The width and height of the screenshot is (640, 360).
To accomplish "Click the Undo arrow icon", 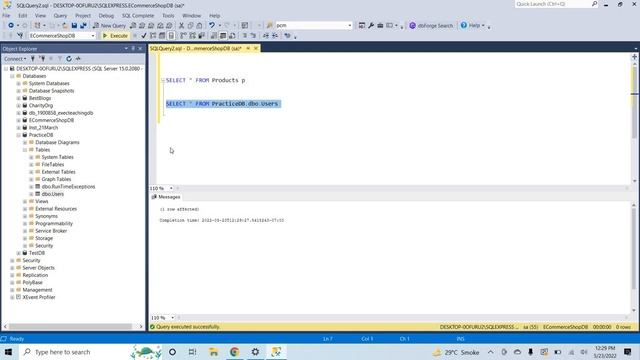I will tap(211, 25).
